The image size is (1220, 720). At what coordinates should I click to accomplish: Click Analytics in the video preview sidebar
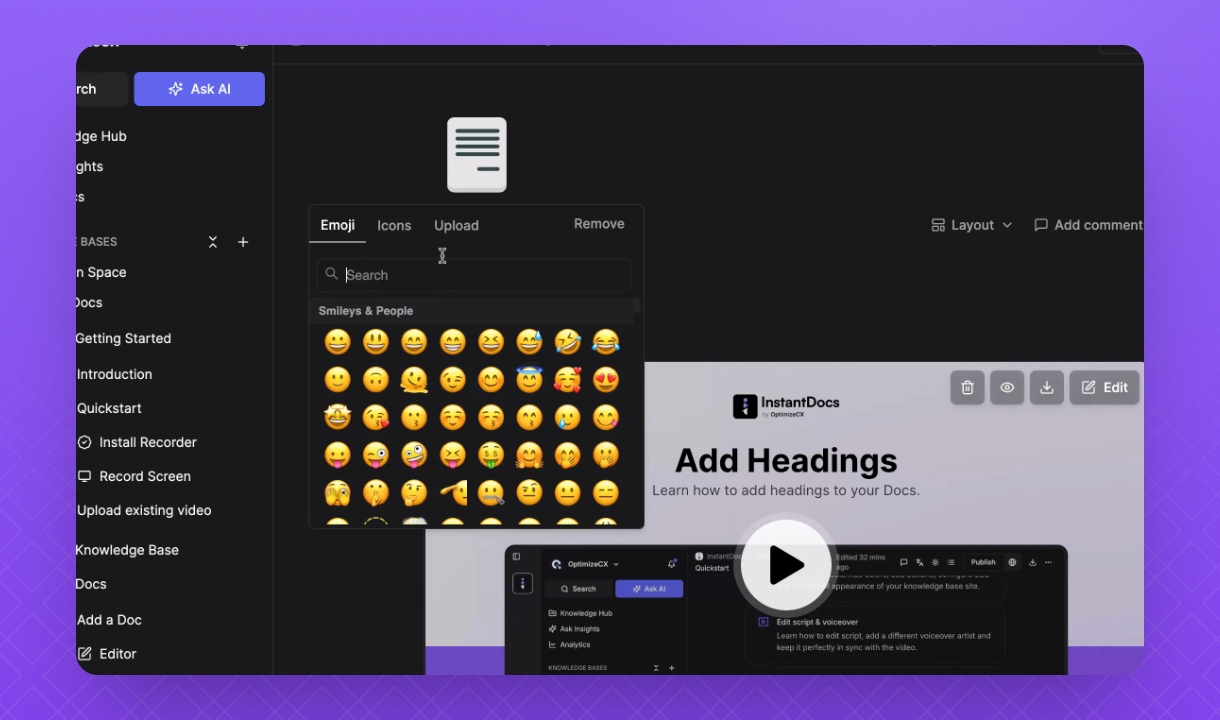tap(569, 645)
